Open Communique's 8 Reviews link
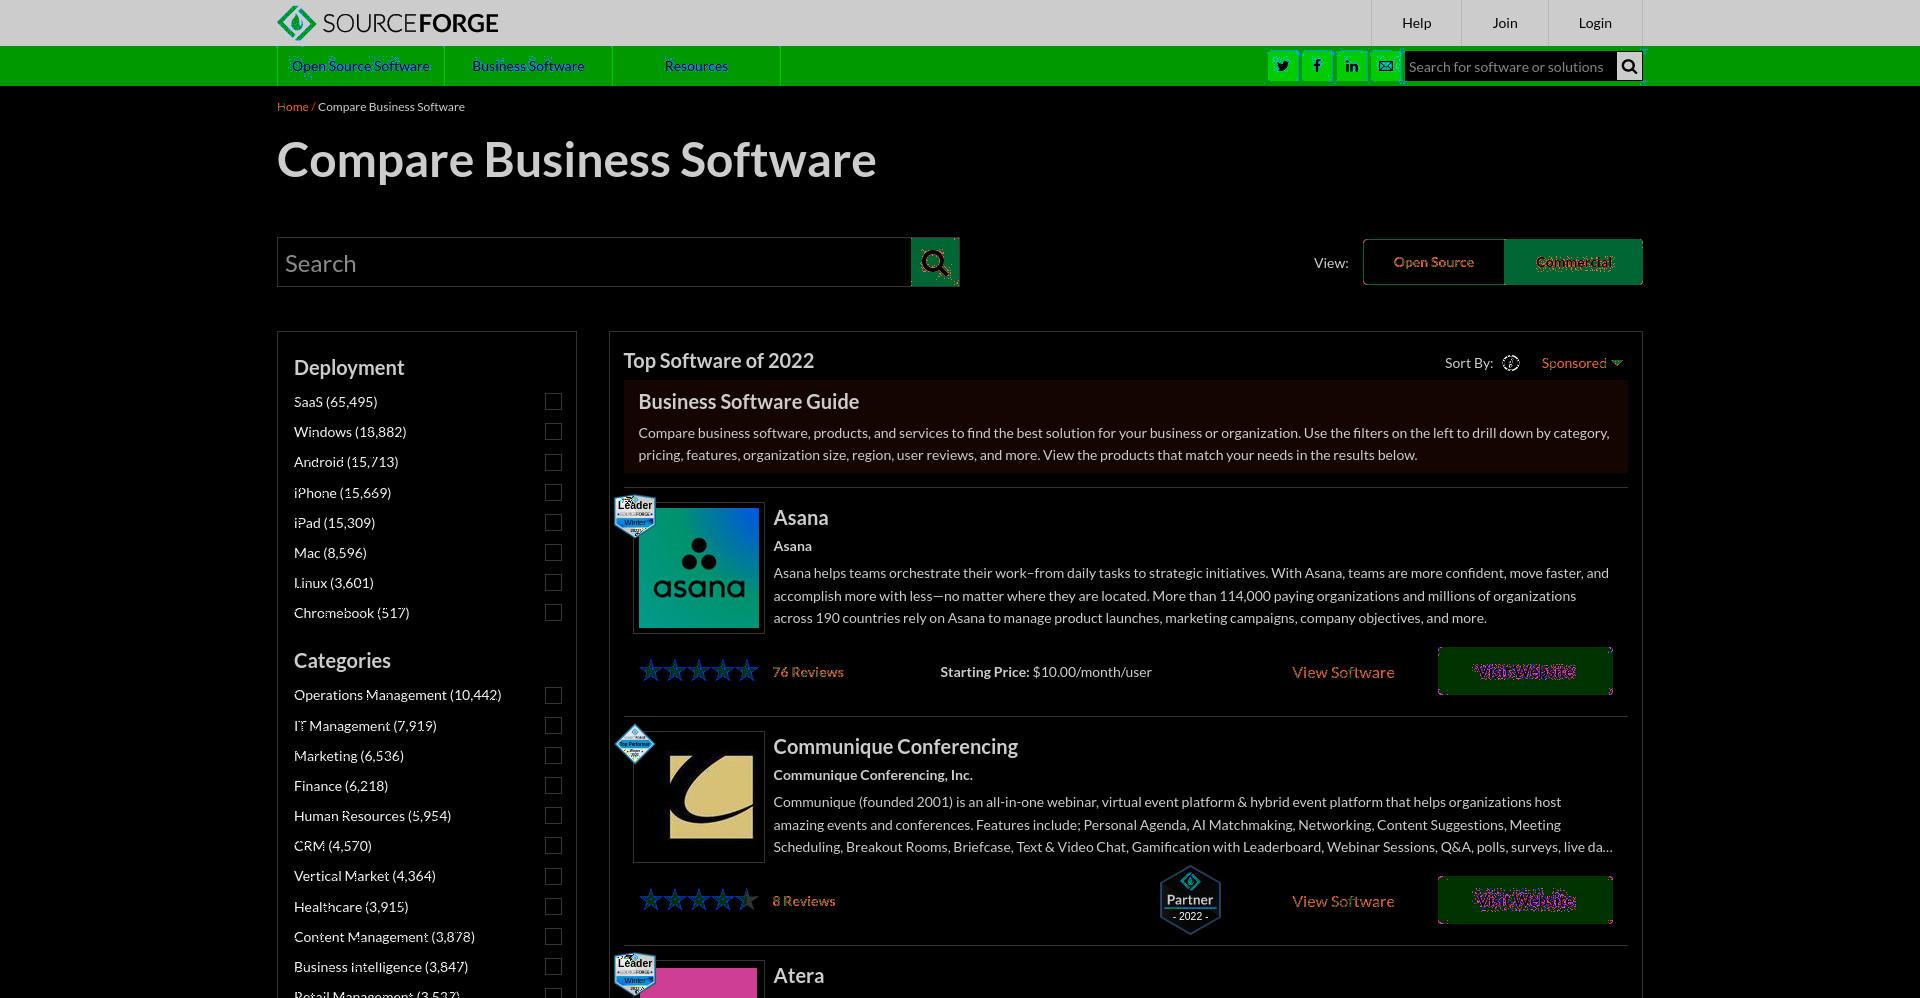This screenshot has width=1920, height=998. click(x=804, y=901)
